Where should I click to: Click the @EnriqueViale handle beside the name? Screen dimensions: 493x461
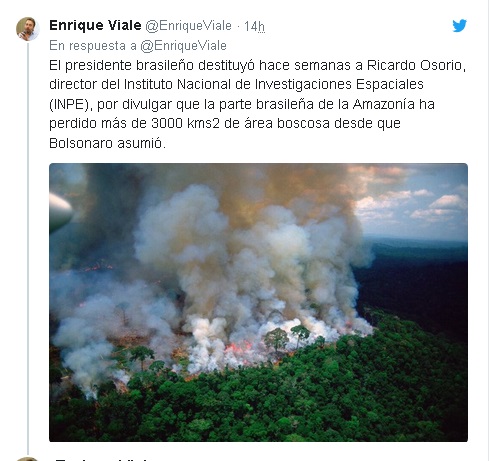(x=188, y=26)
